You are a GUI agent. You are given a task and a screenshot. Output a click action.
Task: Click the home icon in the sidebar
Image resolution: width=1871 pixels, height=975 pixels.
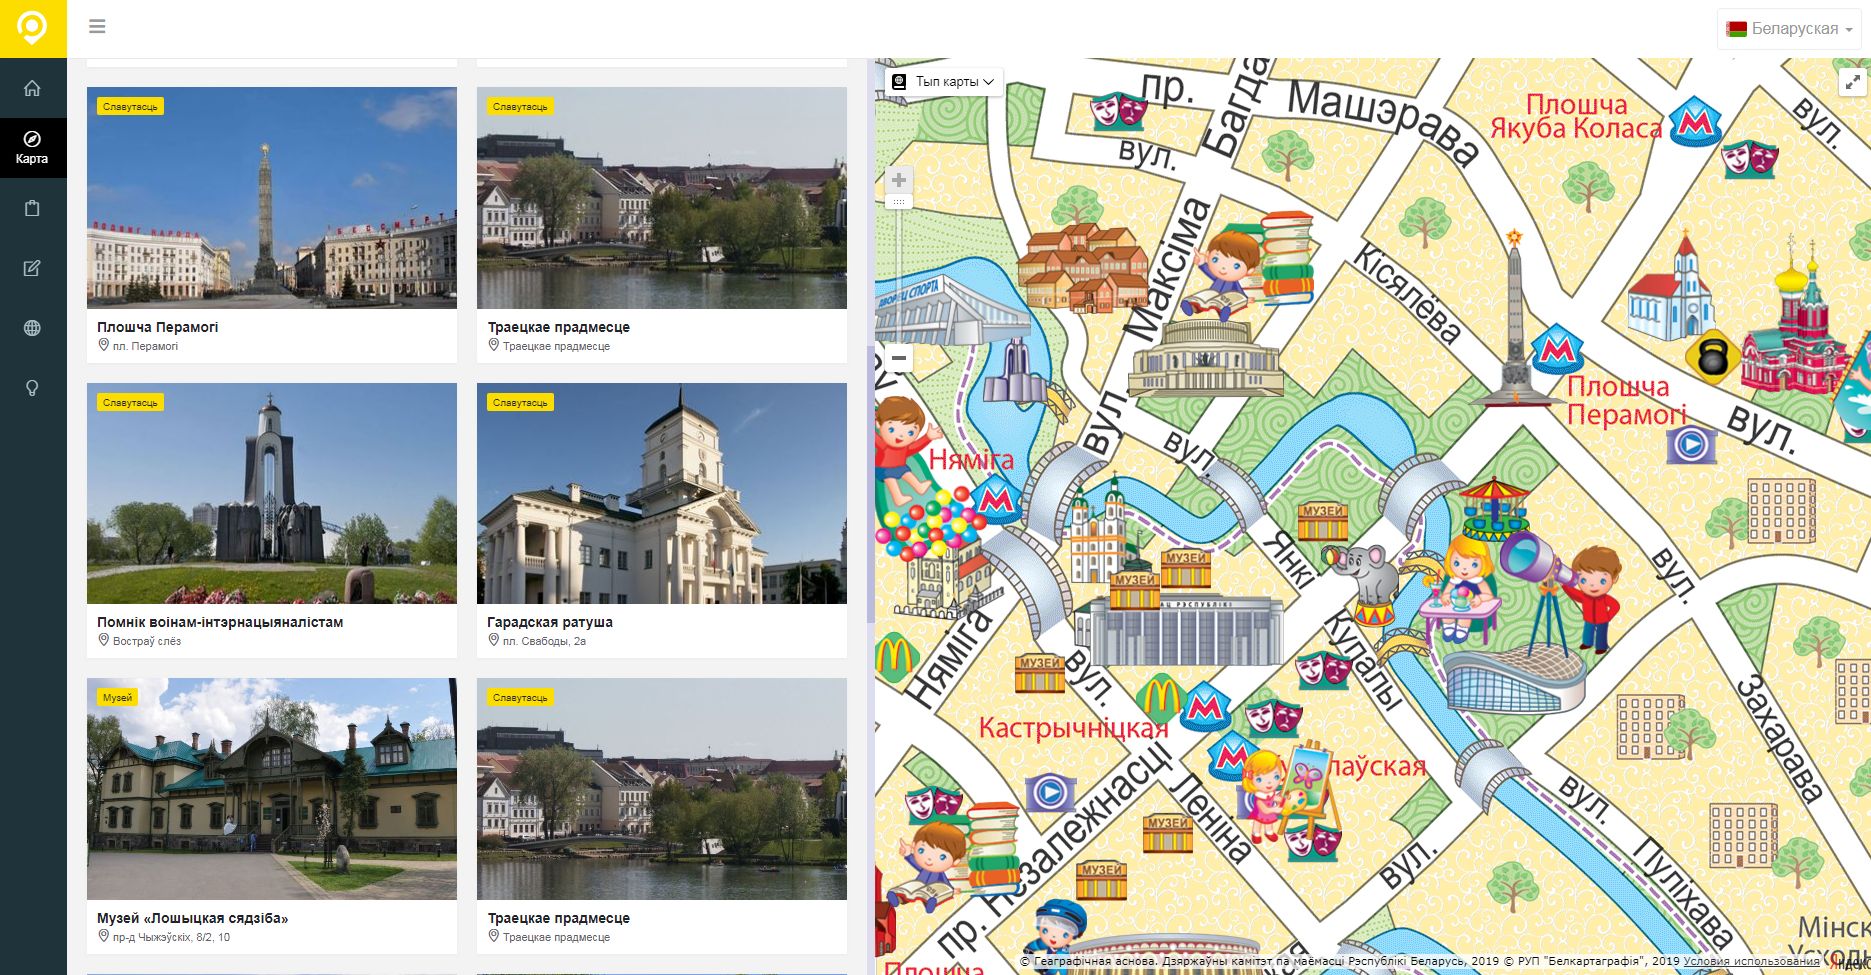[x=32, y=88]
